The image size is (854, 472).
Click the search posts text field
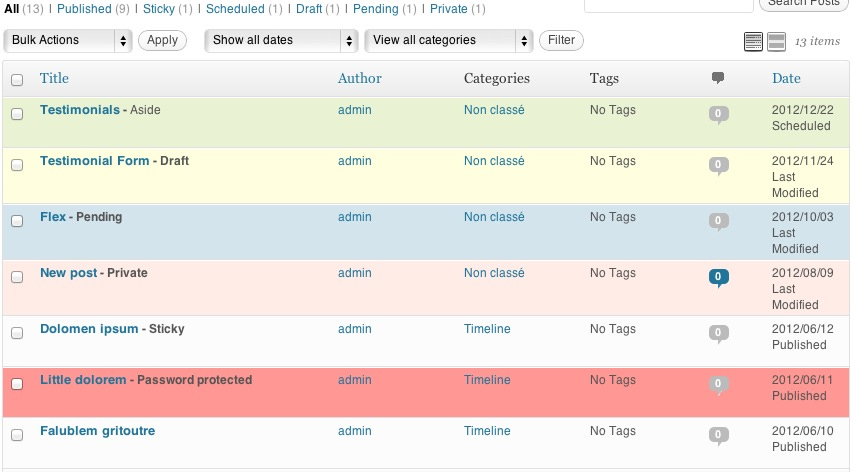pos(668,4)
